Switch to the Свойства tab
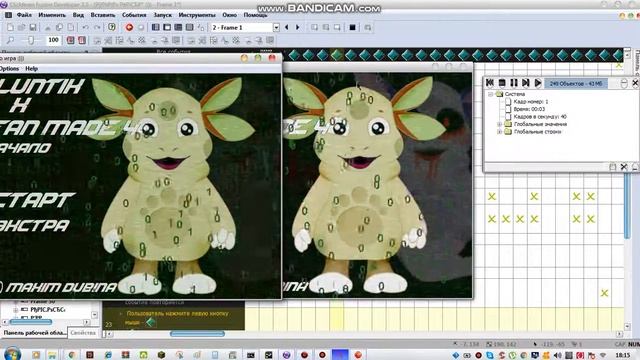 coord(83,333)
